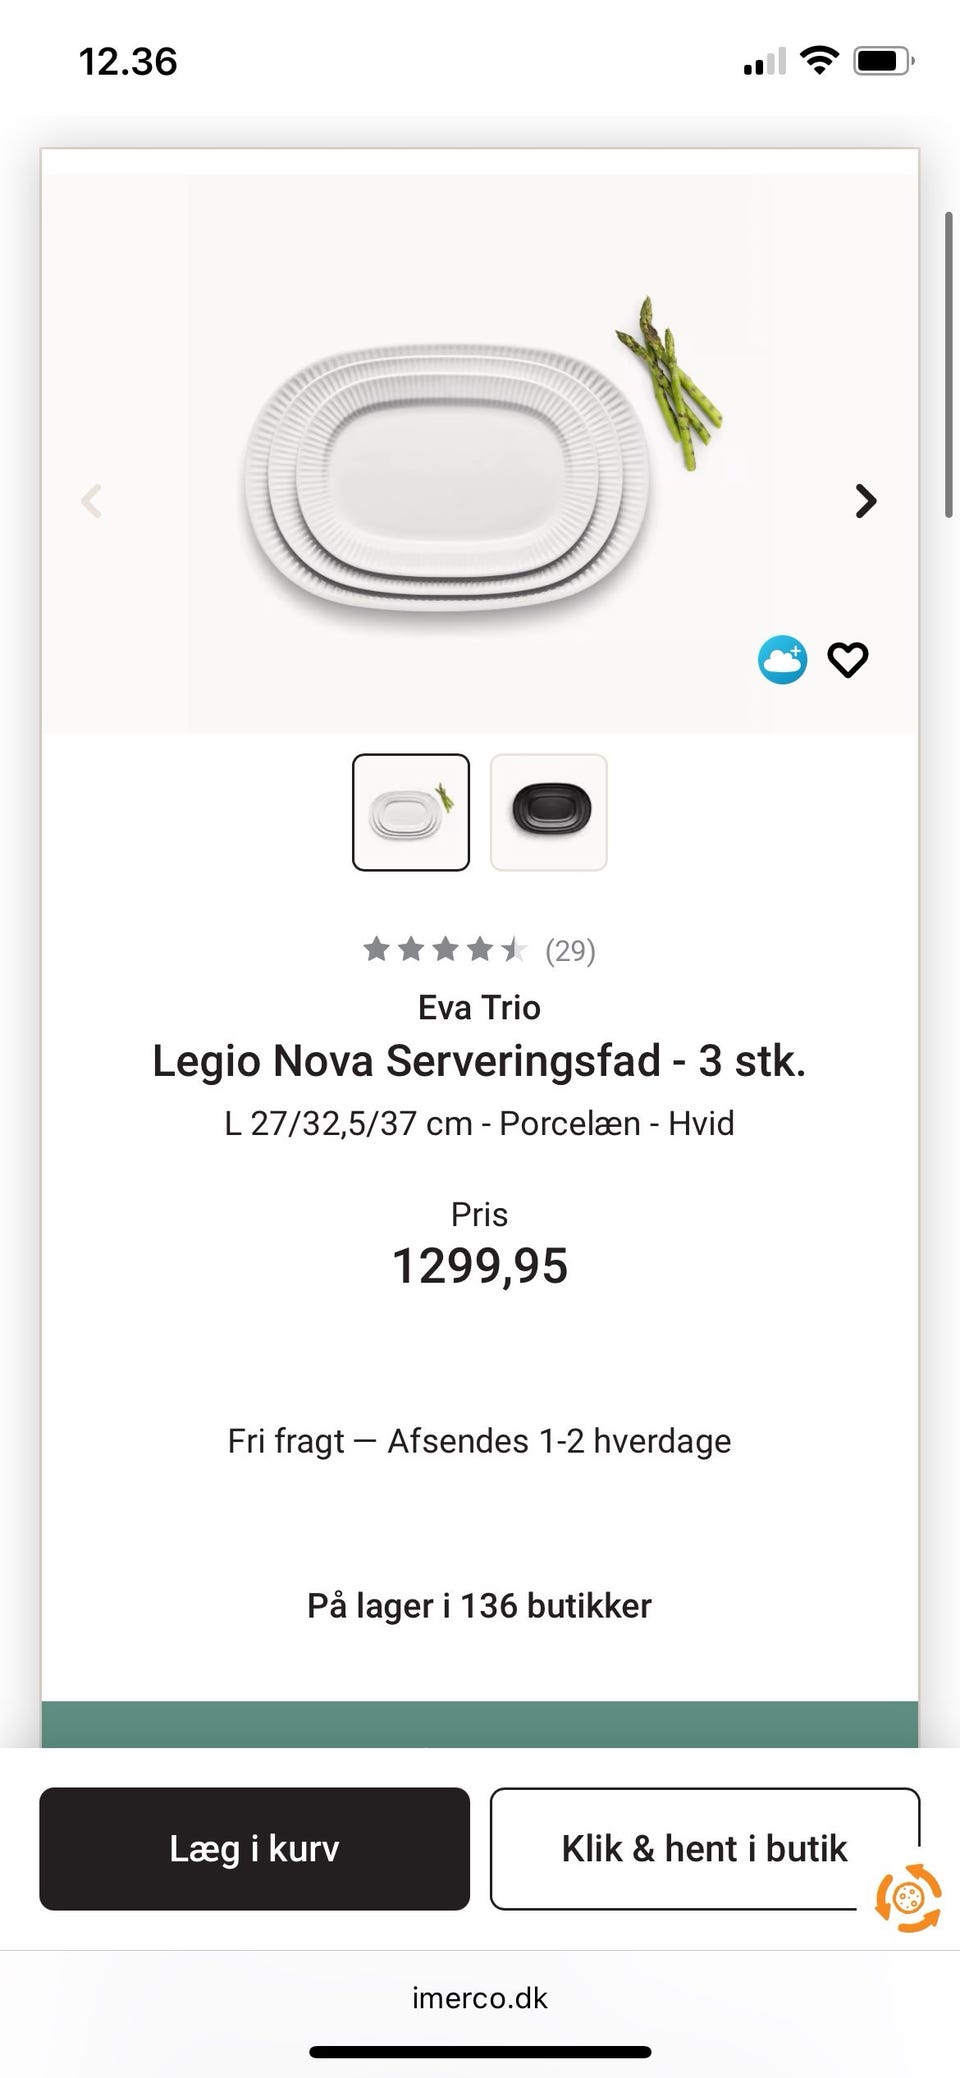Click the next image arrow
The image size is (960, 2078).
866,500
